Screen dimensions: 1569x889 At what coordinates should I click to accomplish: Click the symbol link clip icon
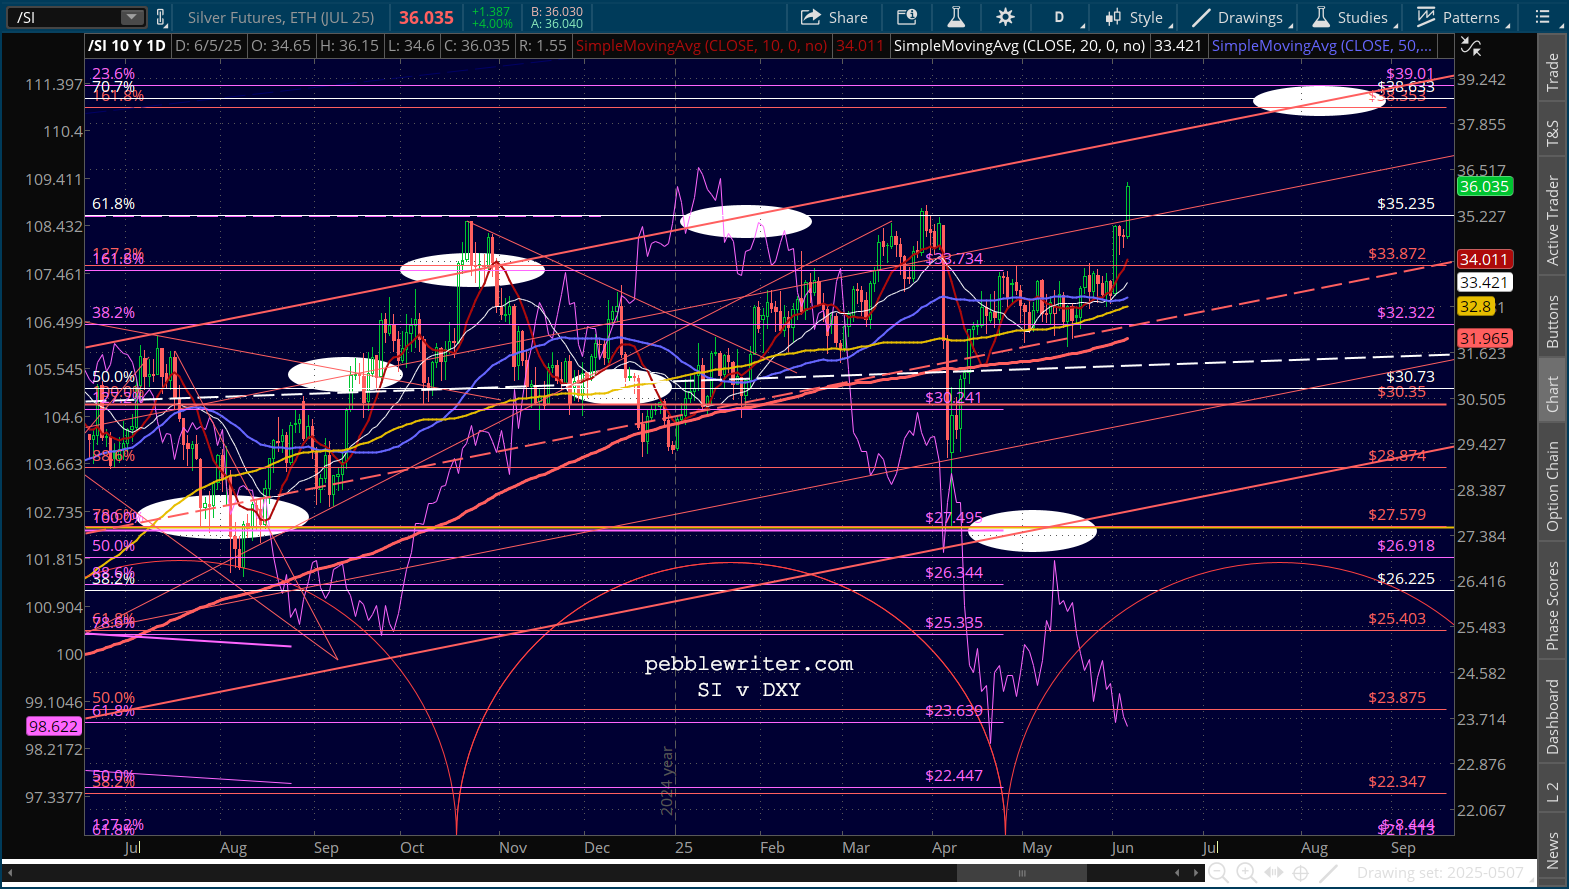point(161,17)
